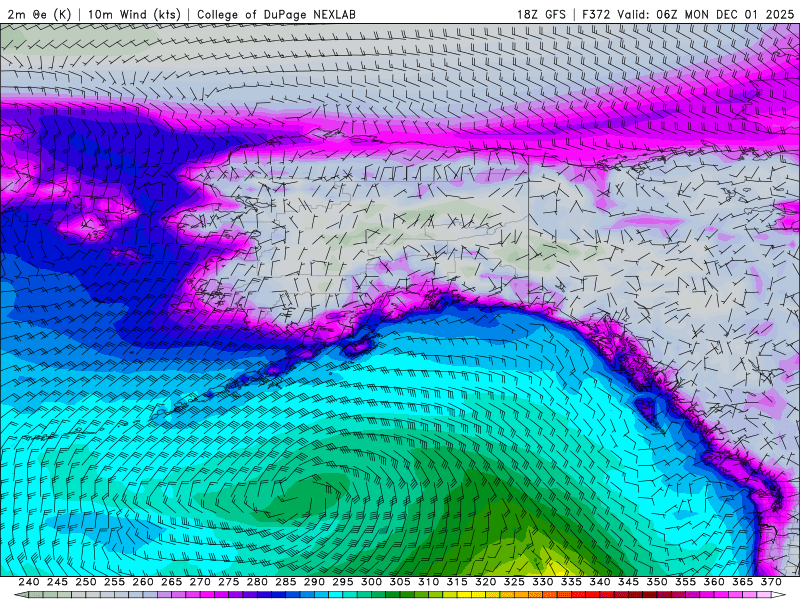Image resolution: width=800 pixels, height=600 pixels.
Task: Click the 295 value on the color scale
Action: click(x=343, y=582)
